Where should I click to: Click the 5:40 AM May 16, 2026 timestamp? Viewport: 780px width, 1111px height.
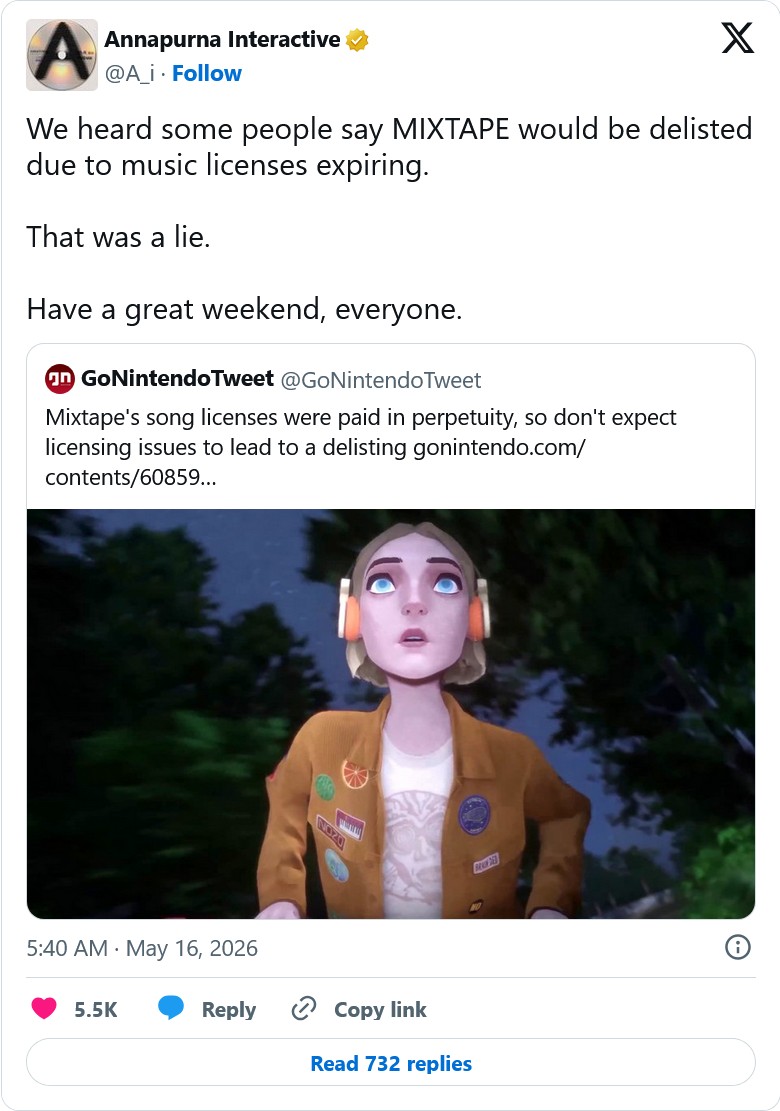point(142,948)
